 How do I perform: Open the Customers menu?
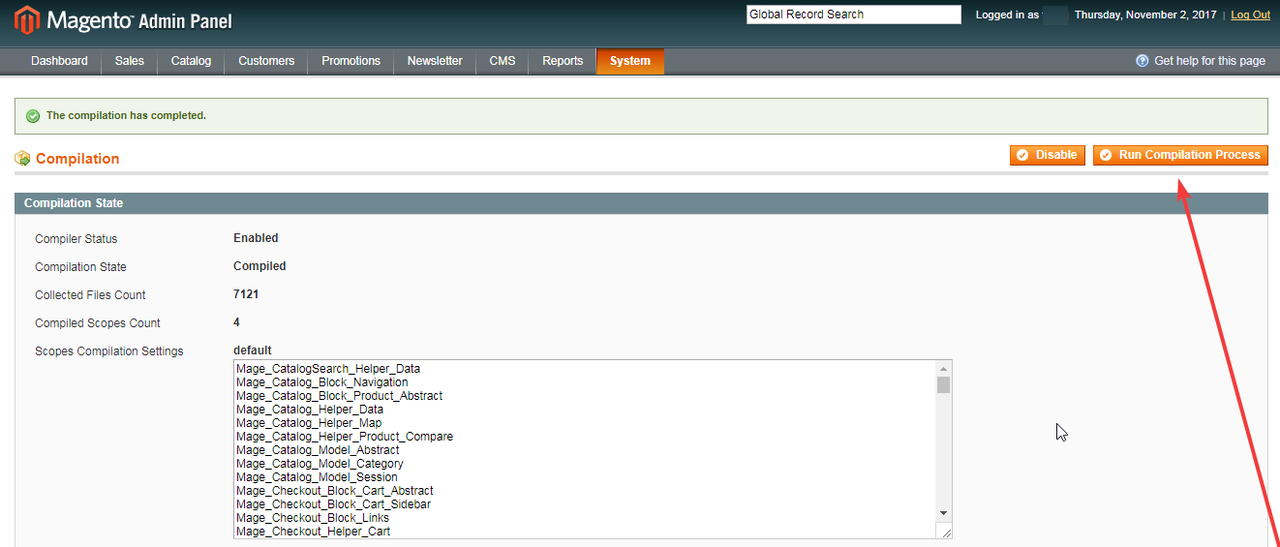(x=266, y=61)
